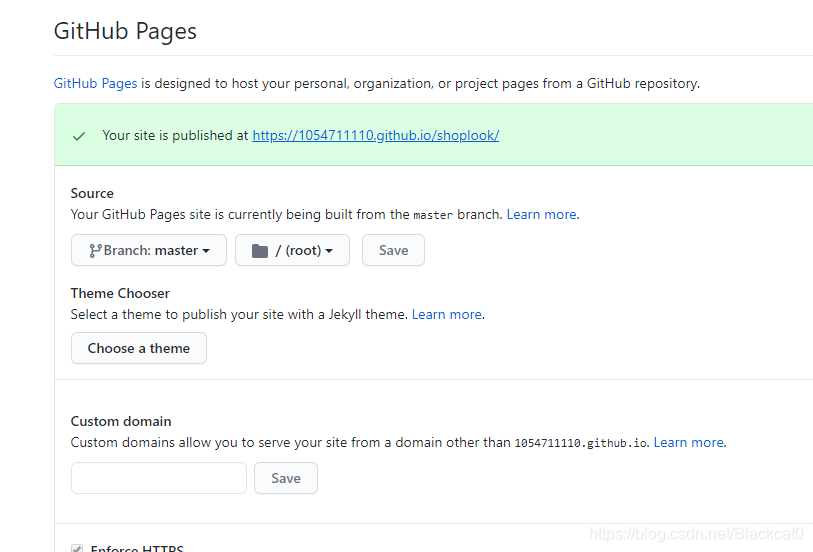Save the custom domain
Viewport: 813px width, 552px height.
coord(286,478)
